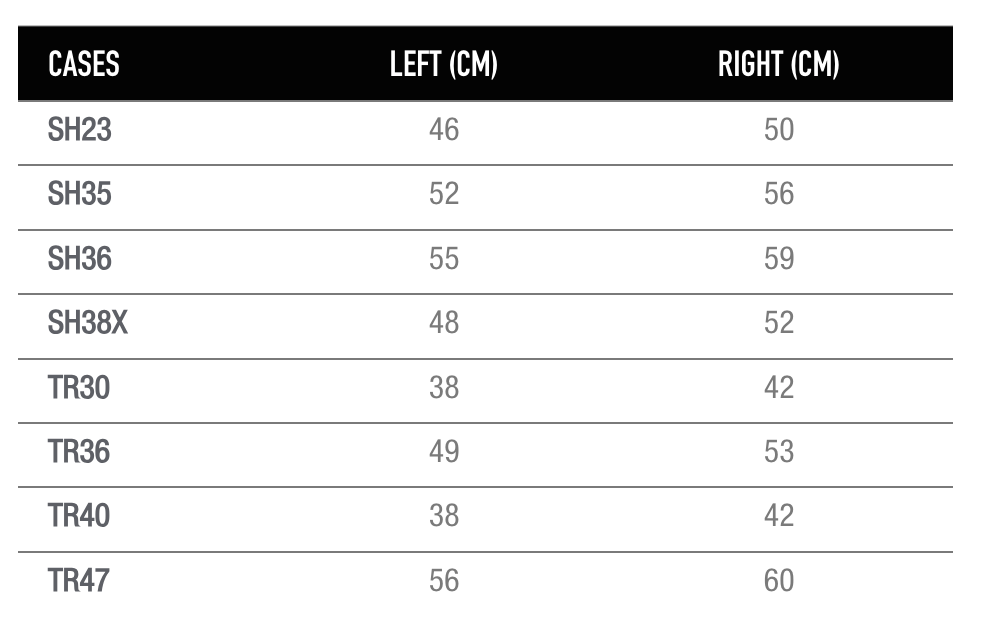
Task: Click the right value 42 for TR40
Action: (x=779, y=516)
